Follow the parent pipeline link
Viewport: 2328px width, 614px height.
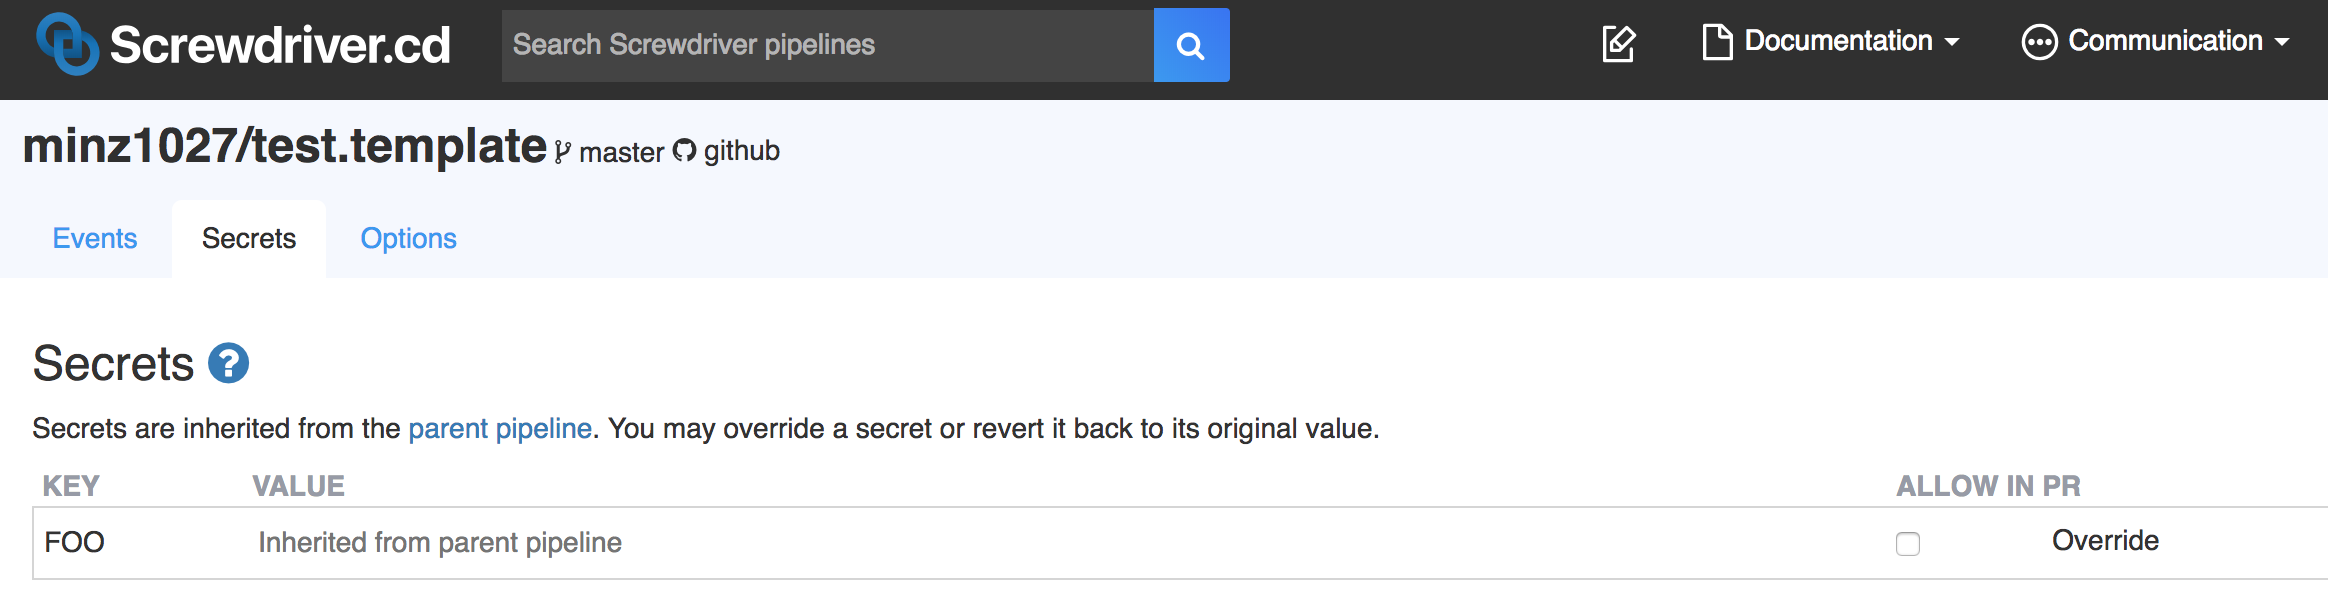click(500, 429)
